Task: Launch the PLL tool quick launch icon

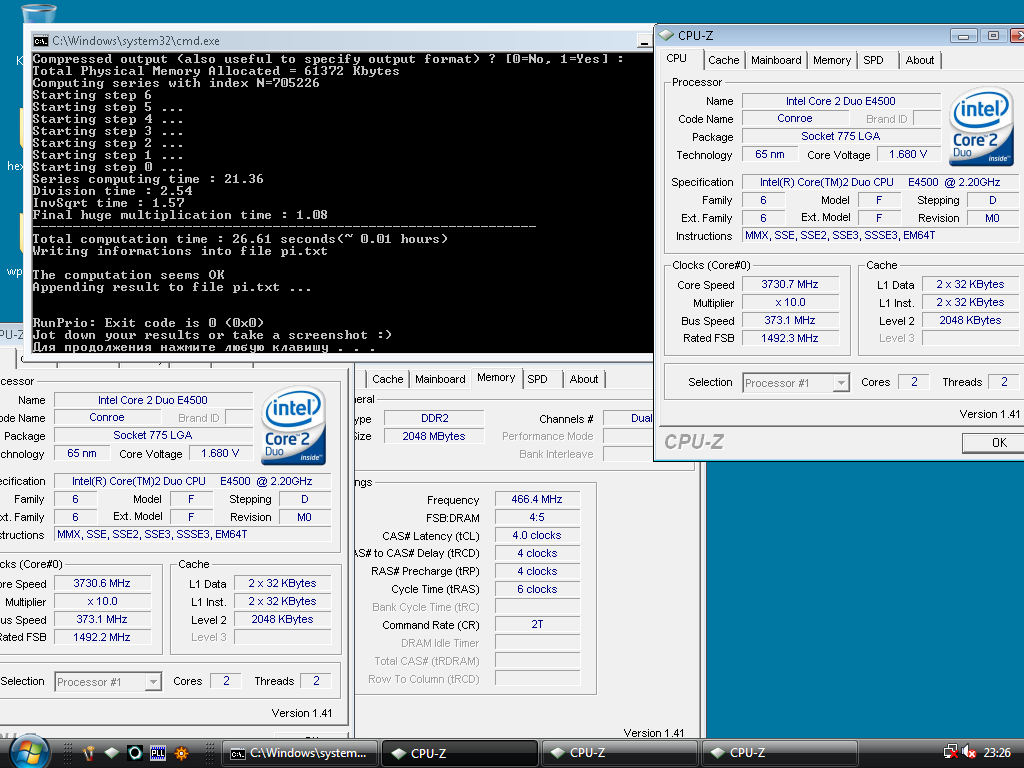Action: [158, 753]
